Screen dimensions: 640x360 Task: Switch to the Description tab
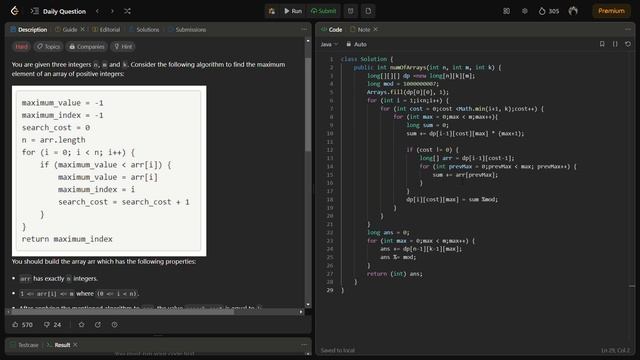coord(29,29)
